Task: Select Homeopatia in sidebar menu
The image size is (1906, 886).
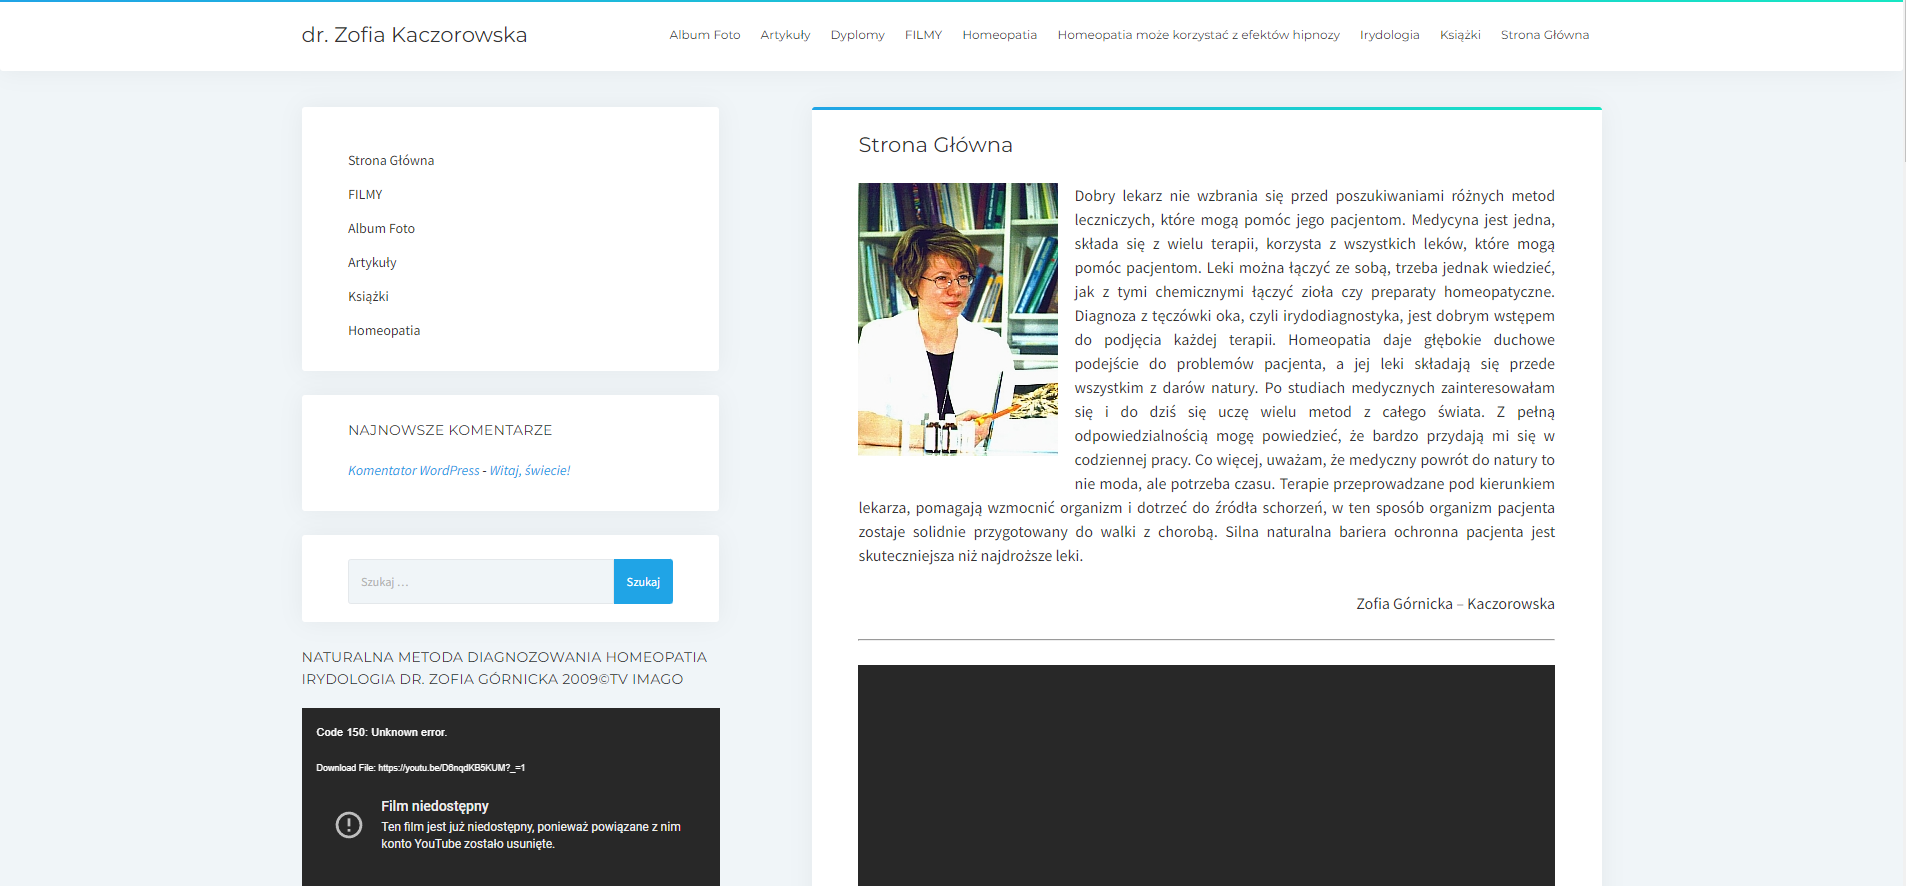Action: 384,331
